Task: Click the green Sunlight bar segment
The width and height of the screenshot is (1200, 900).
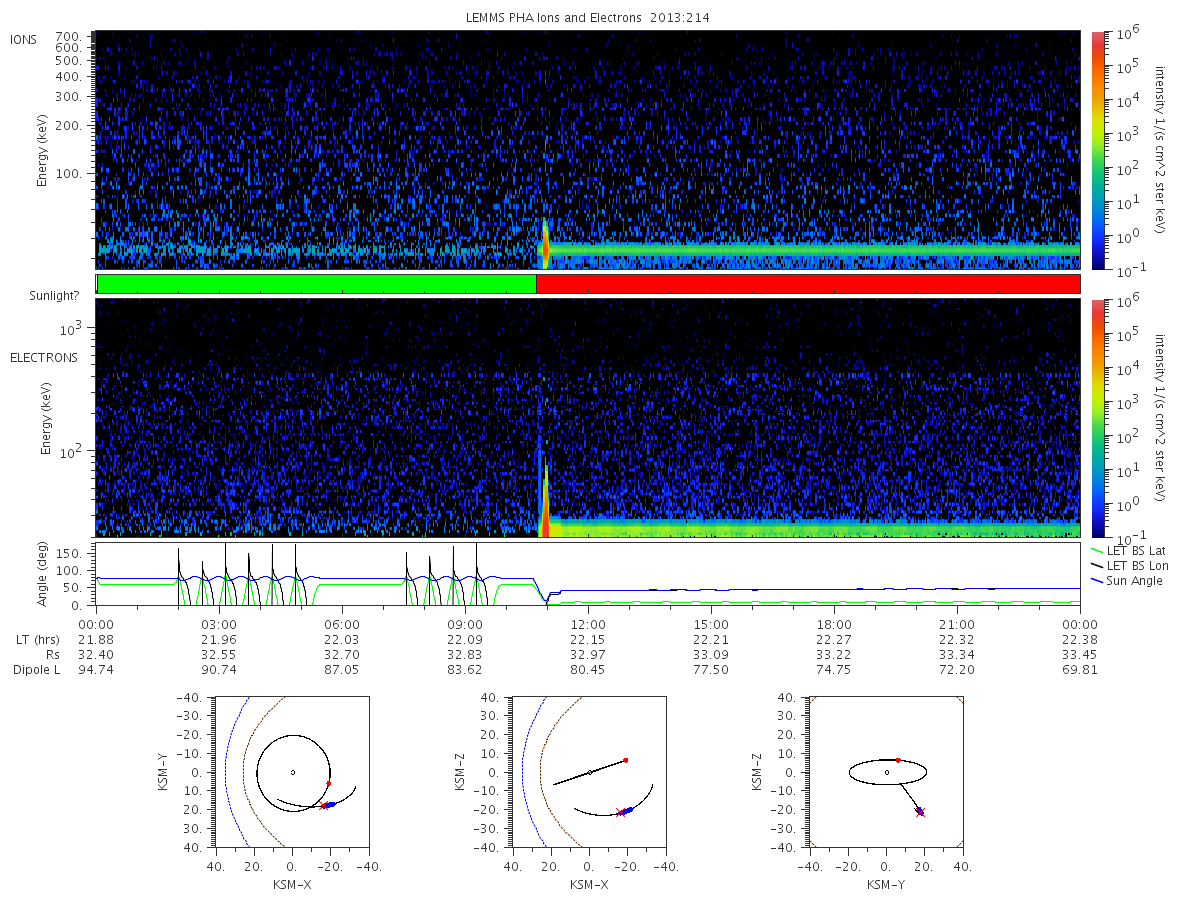Action: pyautogui.click(x=317, y=284)
